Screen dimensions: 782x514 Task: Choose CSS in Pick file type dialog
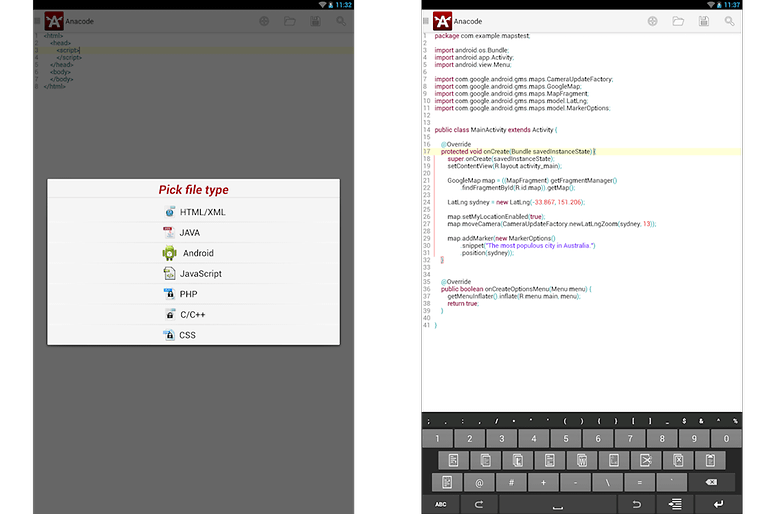(x=194, y=335)
